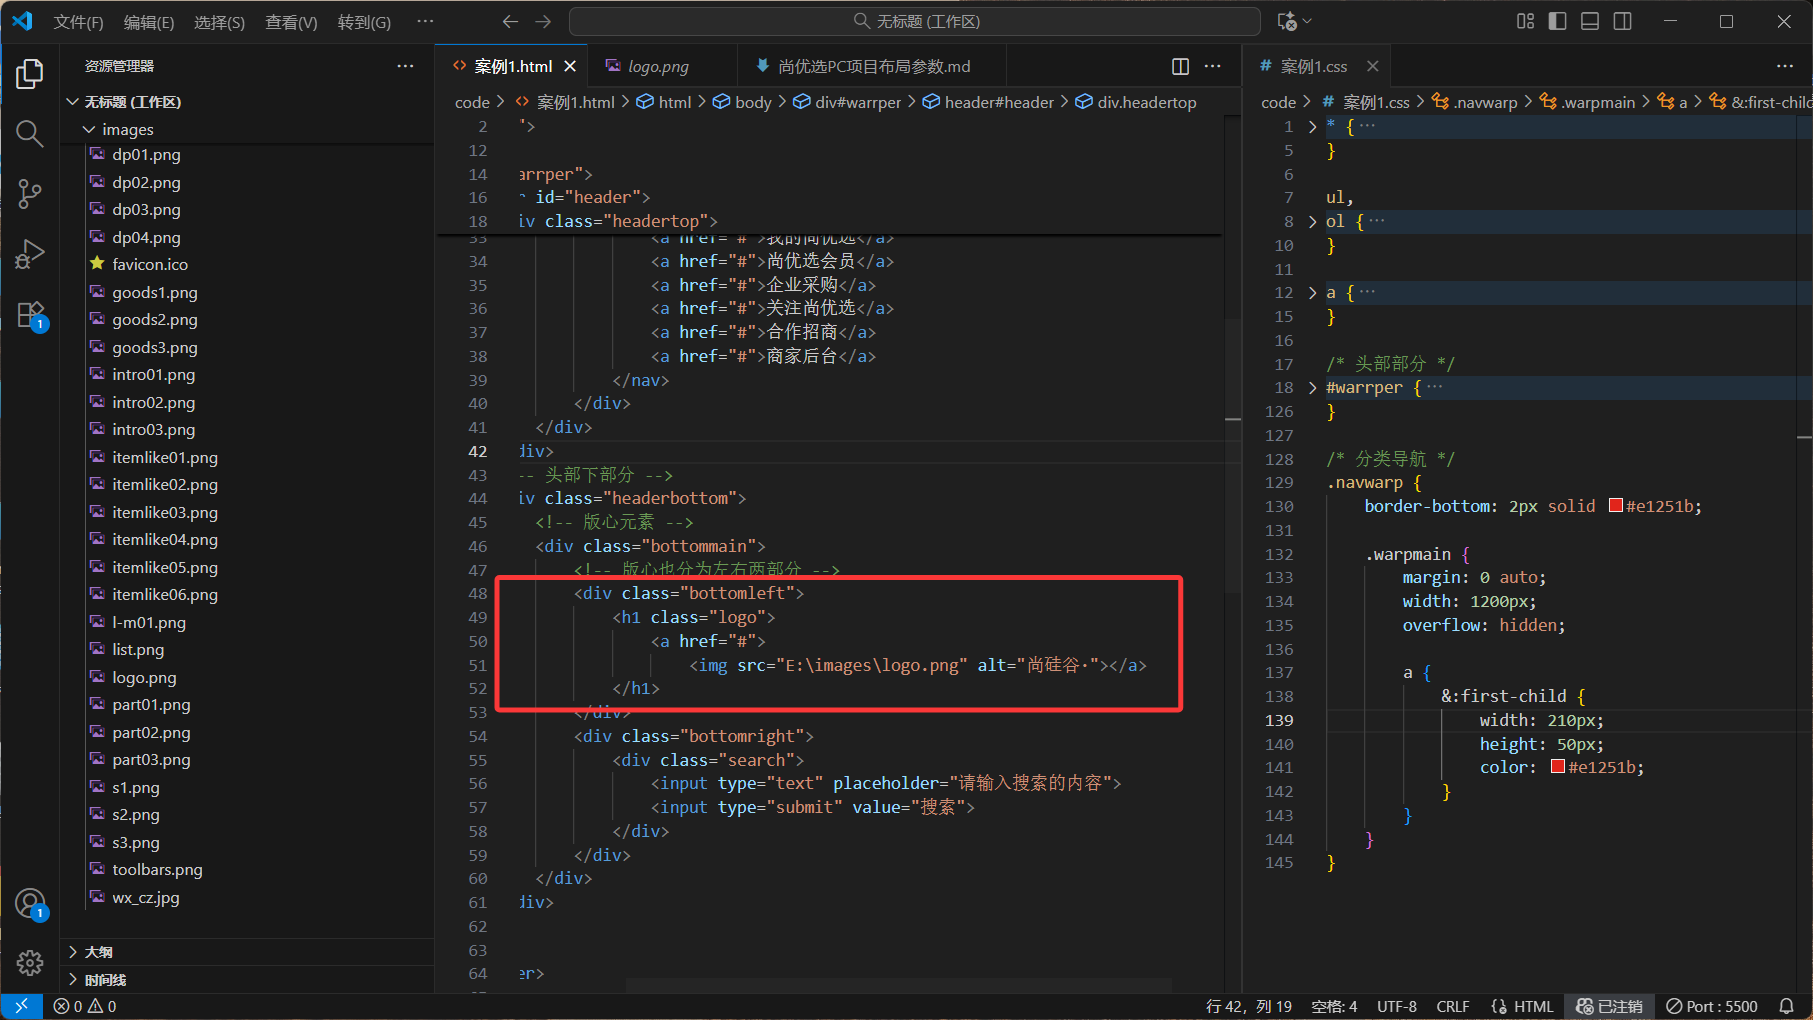Viewport: 1813px width, 1020px height.
Task: Go back using the navigation arrow
Action: 510,21
